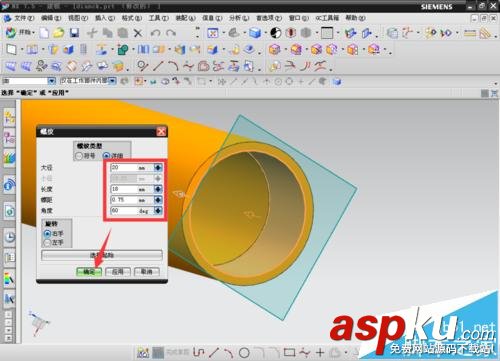Image resolution: width=500 pixels, height=361 pixels.
Task: Select the Arc curve tool
Action: point(173,66)
